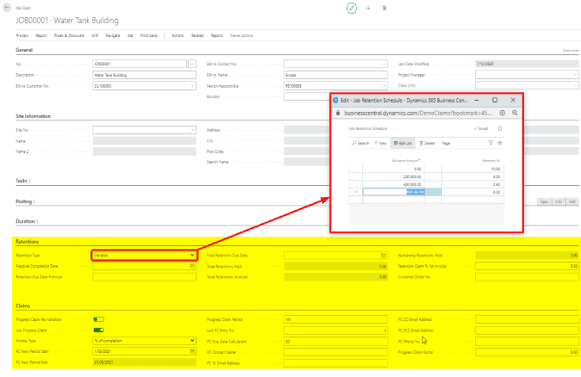Screen dimensions: 581x377
Task: Click the PC To Email Address field
Action: pos(336,363)
